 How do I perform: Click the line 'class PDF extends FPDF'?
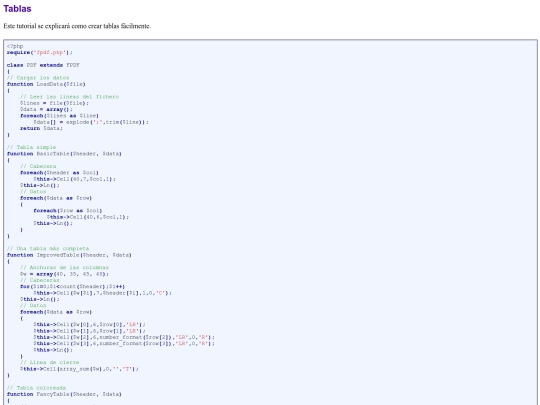[43, 65]
